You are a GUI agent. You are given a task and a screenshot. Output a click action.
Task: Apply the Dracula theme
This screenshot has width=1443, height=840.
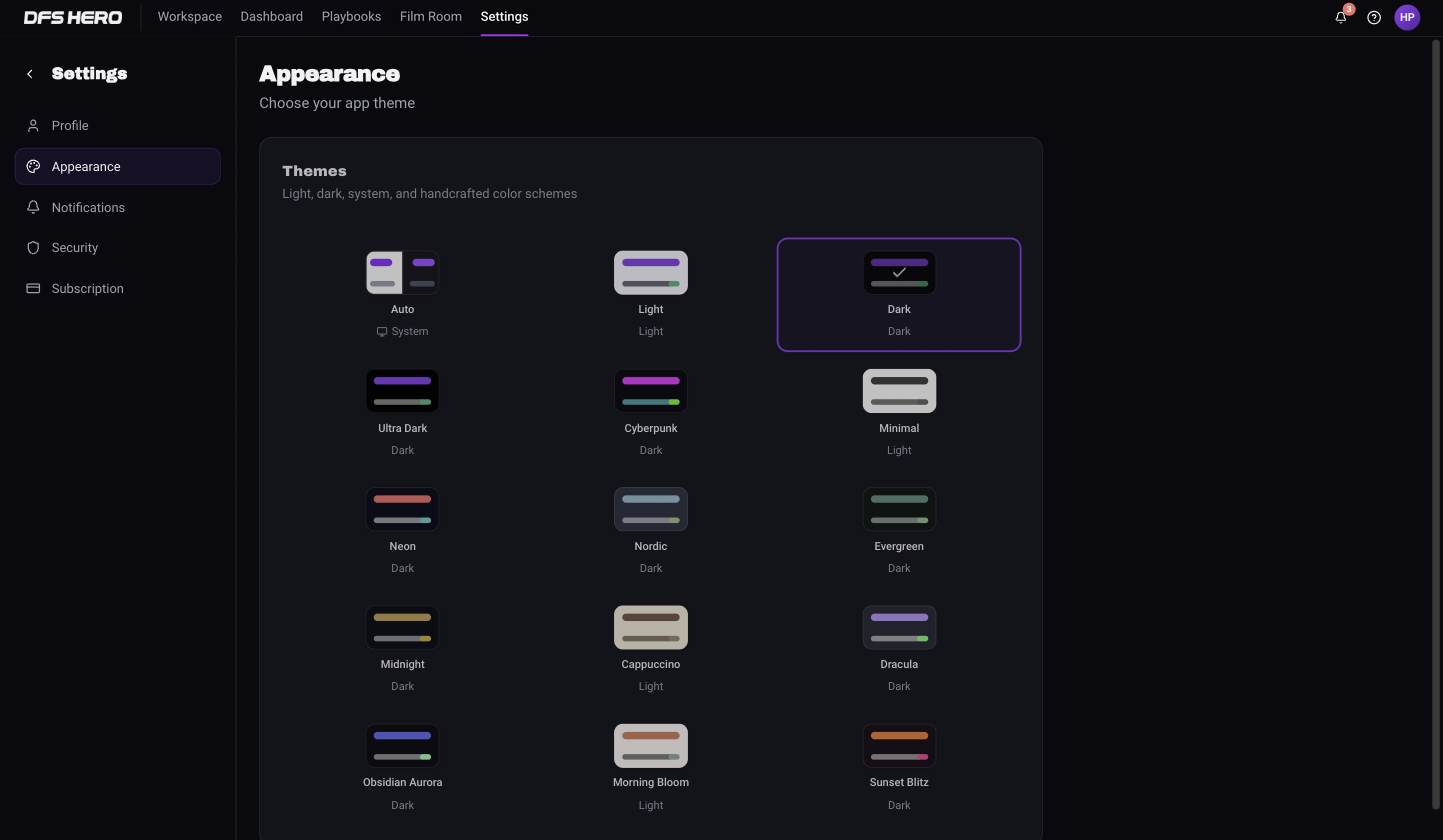[899, 649]
